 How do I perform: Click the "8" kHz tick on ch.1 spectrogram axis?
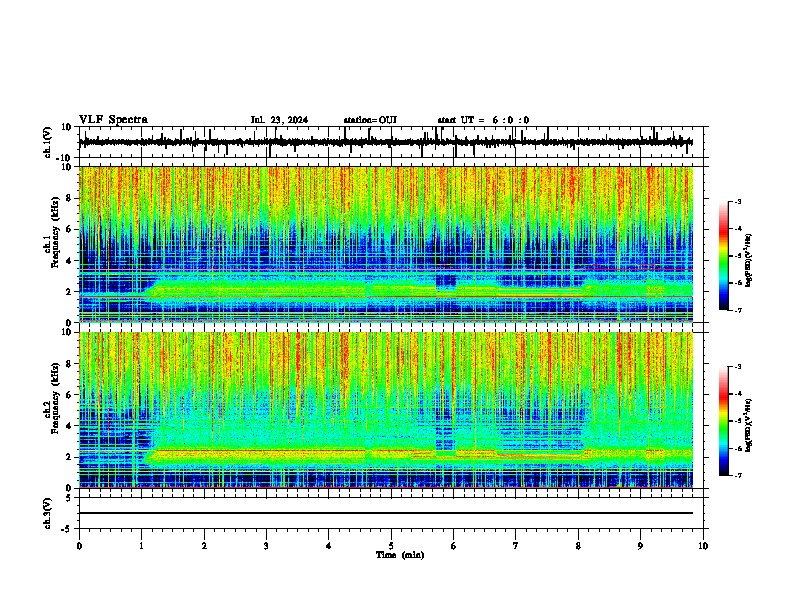(x=69, y=198)
